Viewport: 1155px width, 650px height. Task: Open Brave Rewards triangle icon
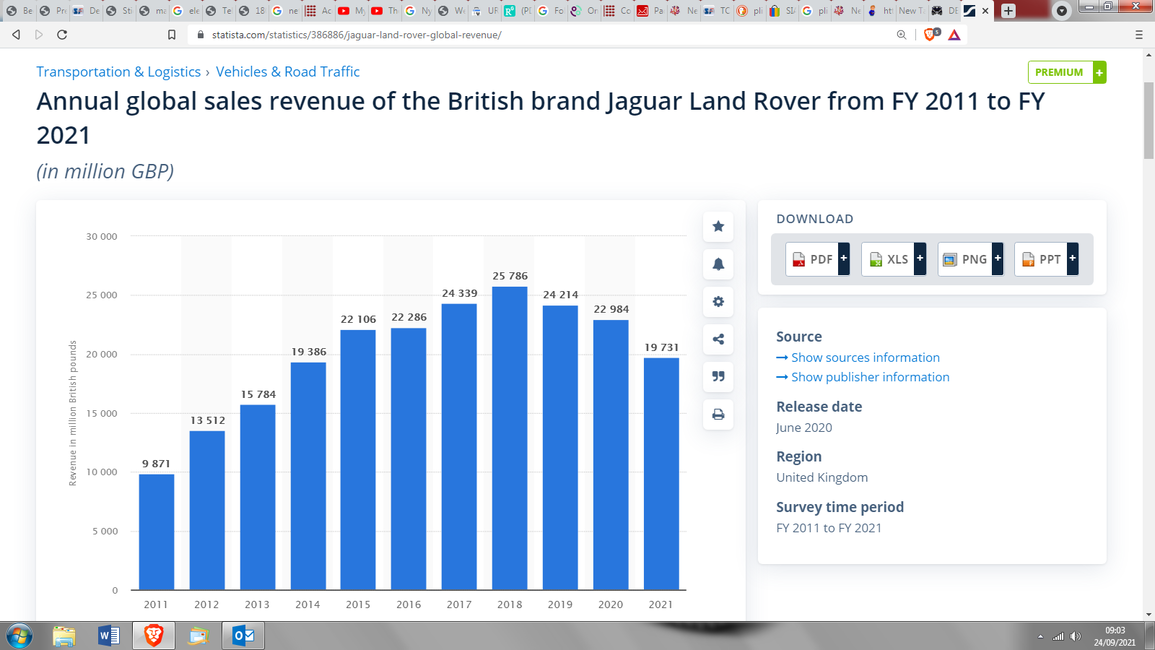tap(955, 35)
